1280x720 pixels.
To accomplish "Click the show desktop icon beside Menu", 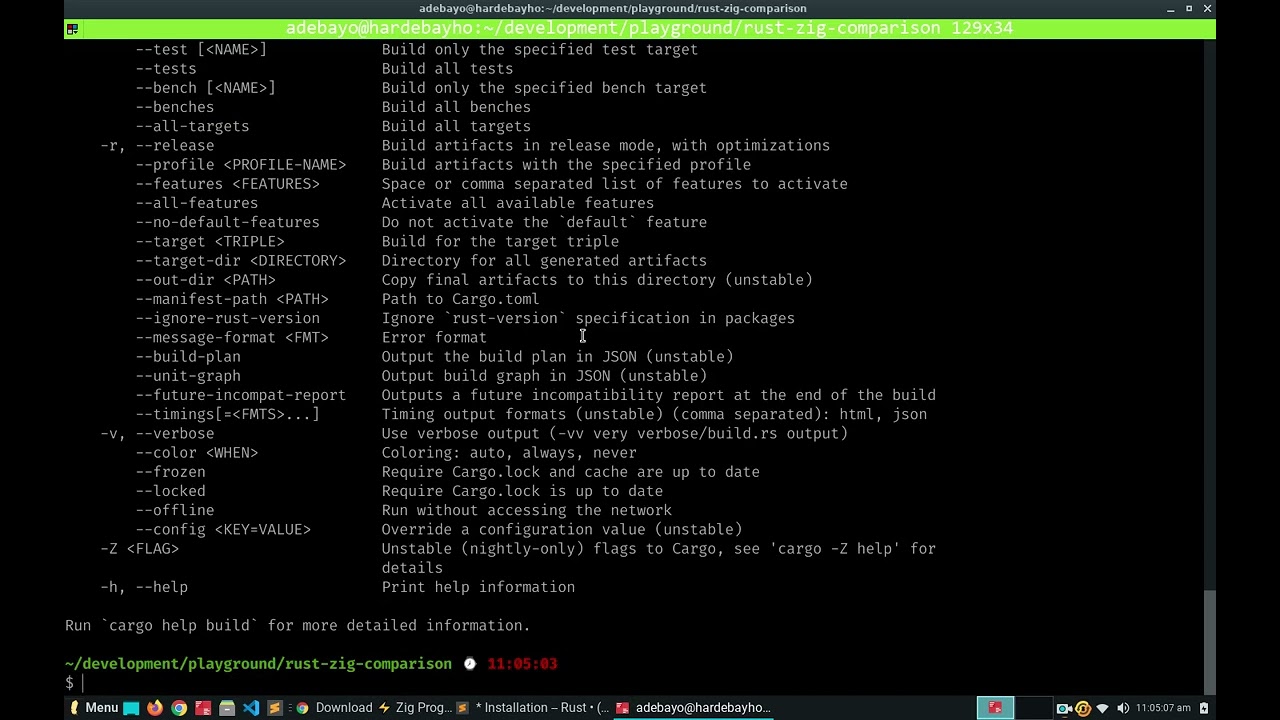I will (131, 708).
